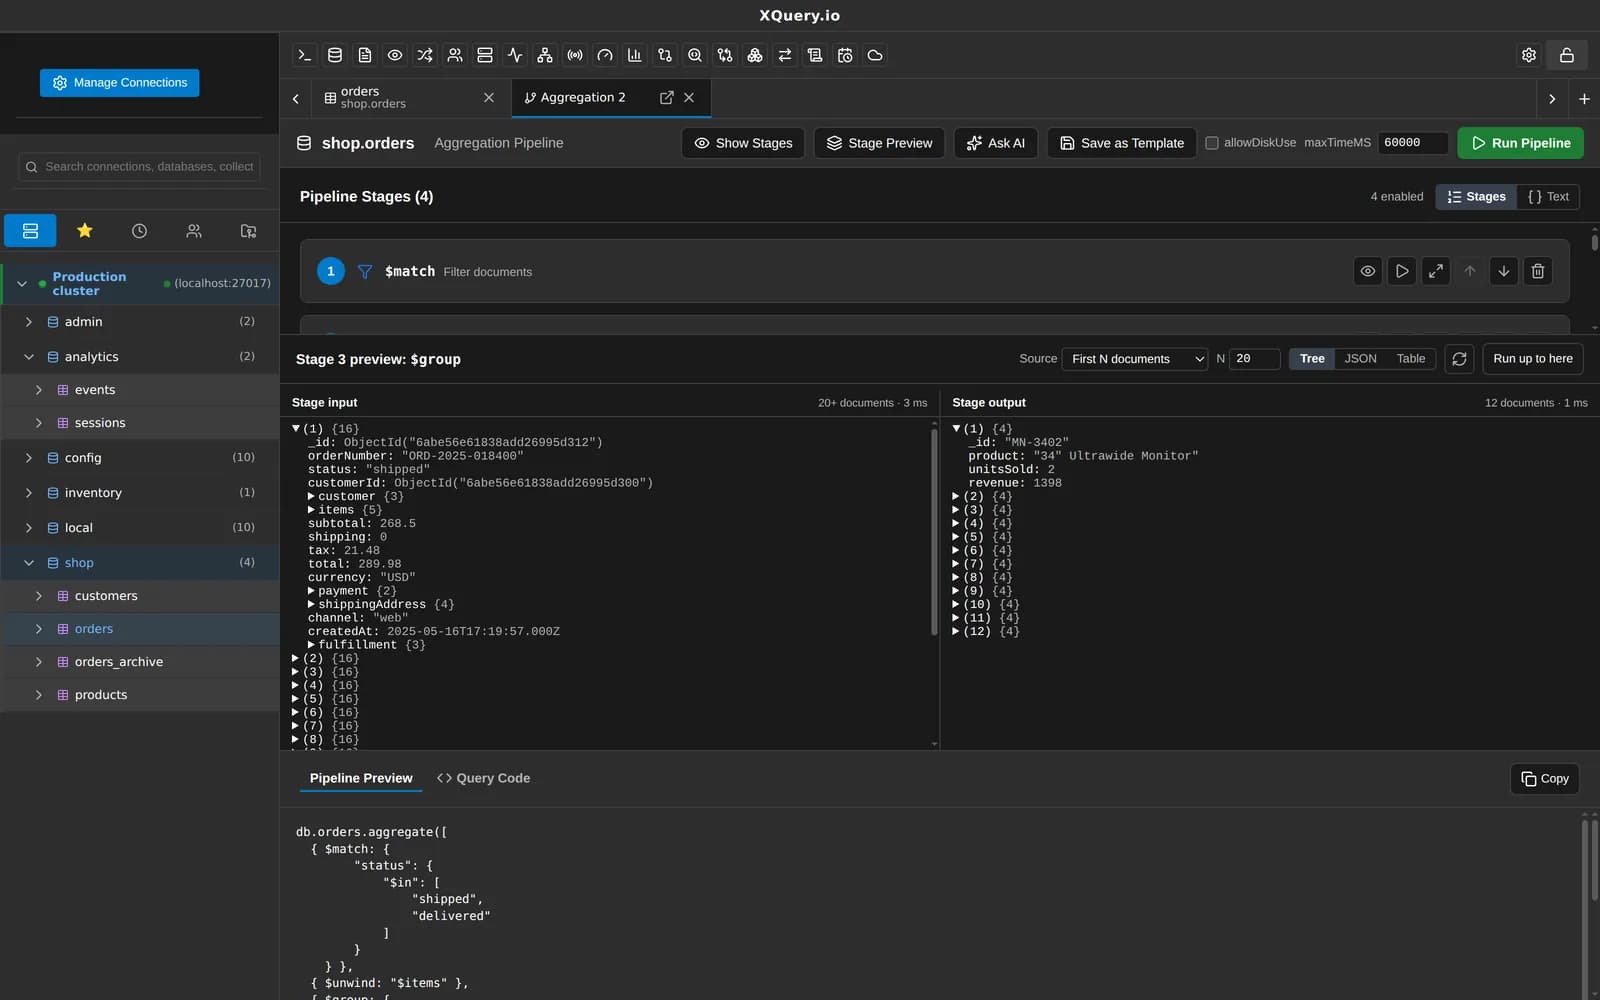The image size is (1600, 1000).
Task: Open the connections list sidebar tab
Action: point(30,231)
